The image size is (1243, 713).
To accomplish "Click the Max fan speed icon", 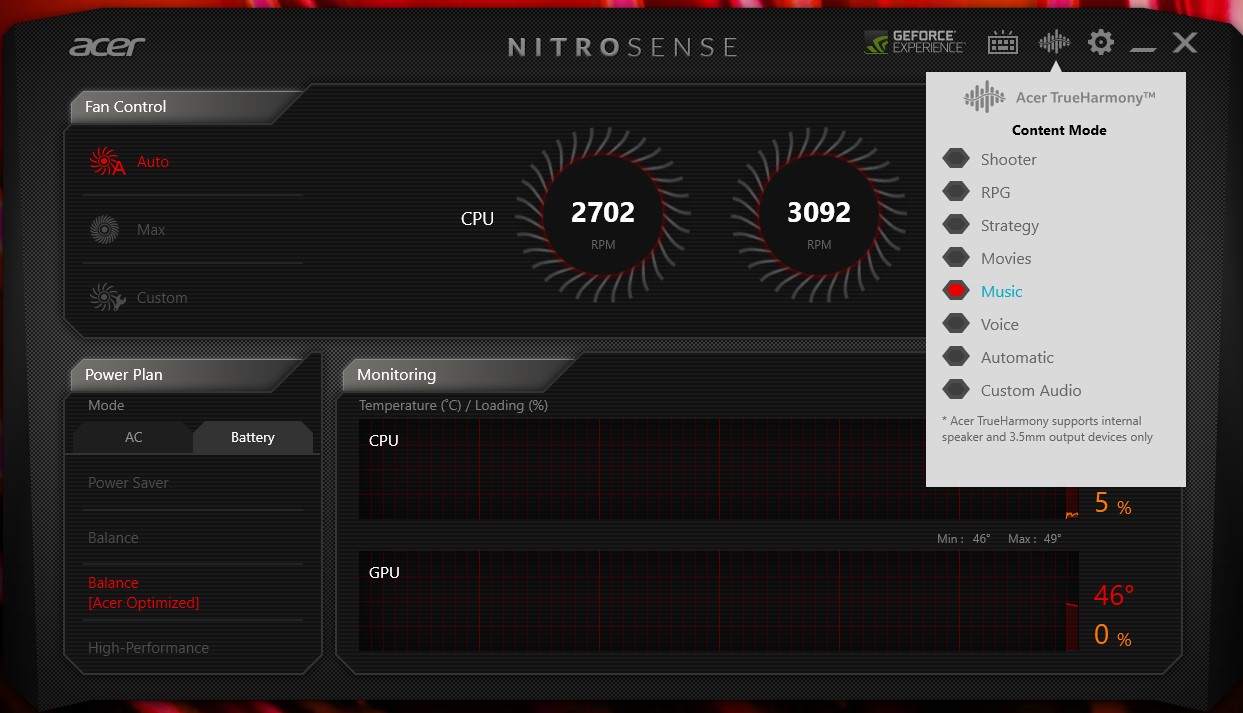I will pos(104,230).
